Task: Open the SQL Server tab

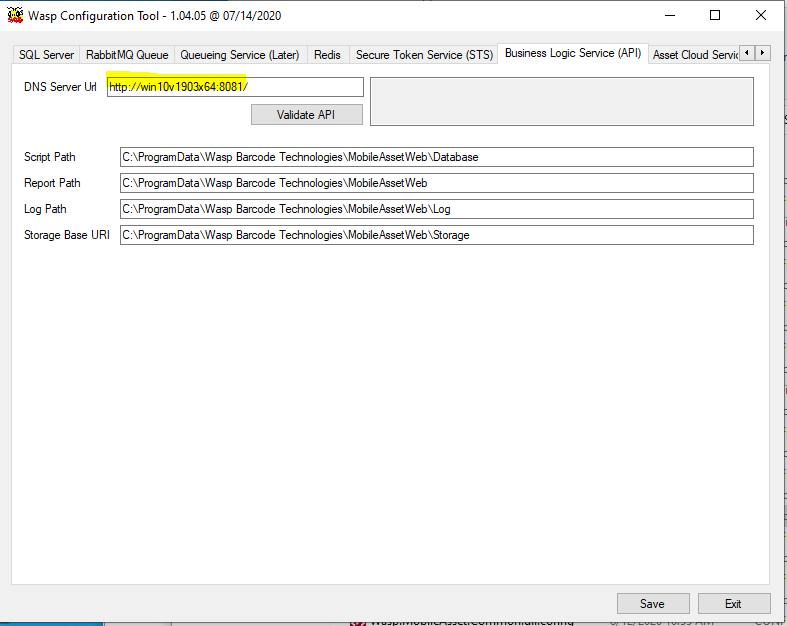Action: pos(46,55)
